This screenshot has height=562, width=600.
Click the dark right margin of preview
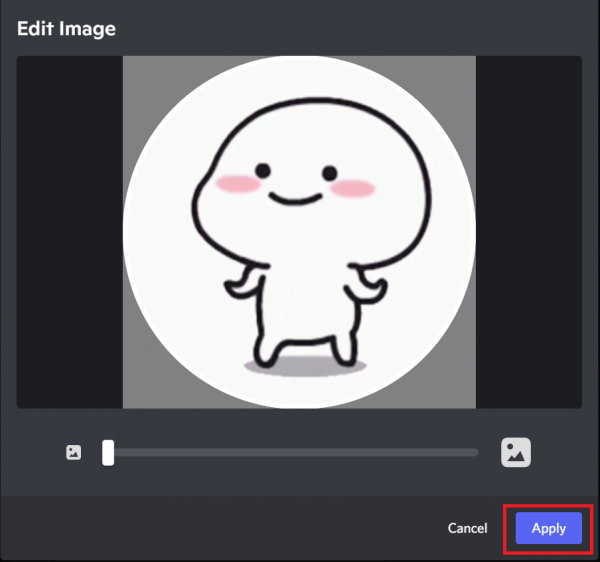528,230
